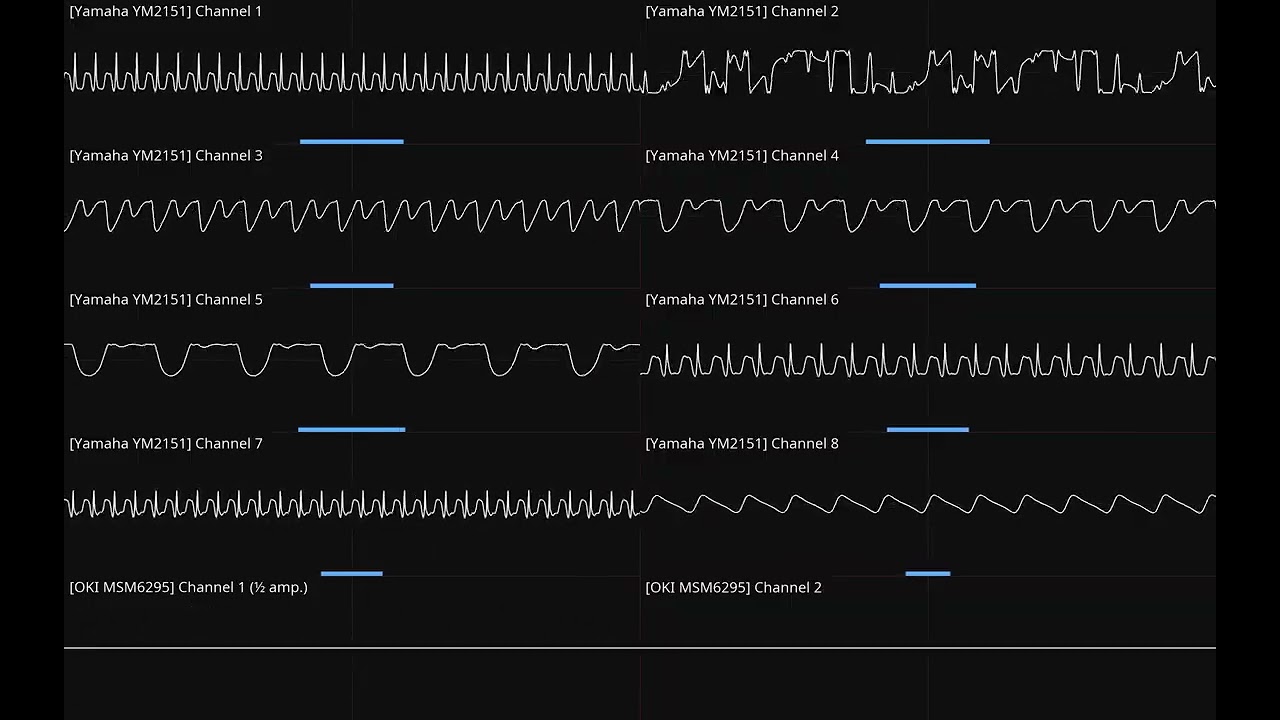This screenshot has height=720, width=1280.
Task: Click the blue bar under Channel 8 waveform
Action: (928, 574)
